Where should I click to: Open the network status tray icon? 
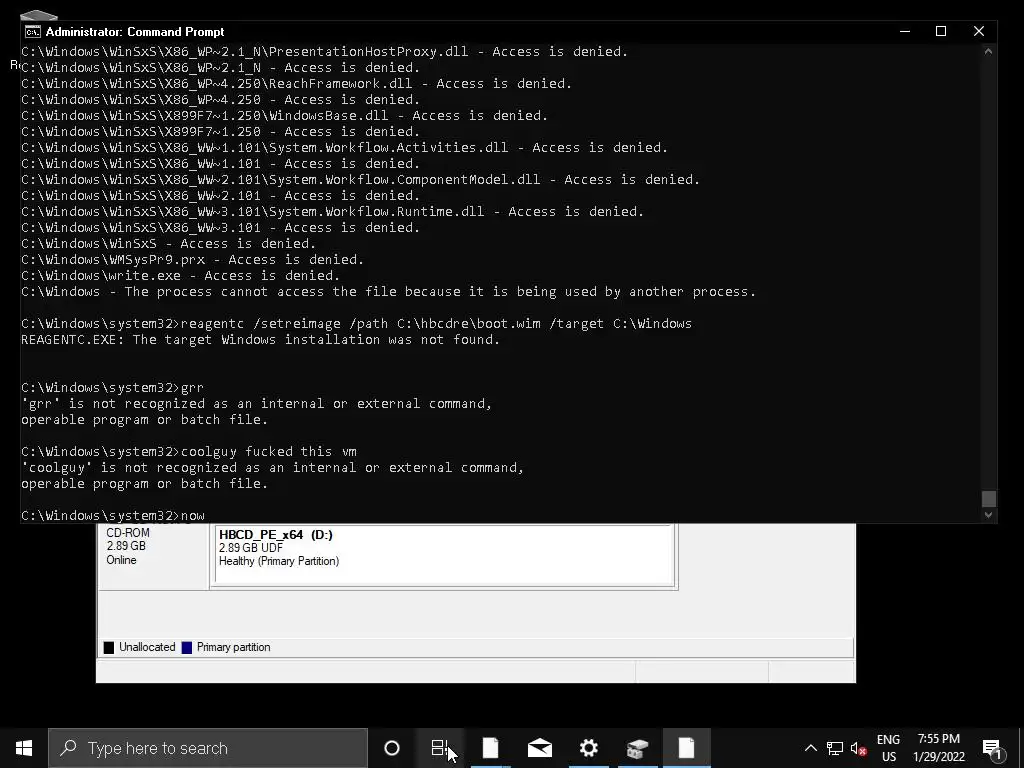coord(835,748)
